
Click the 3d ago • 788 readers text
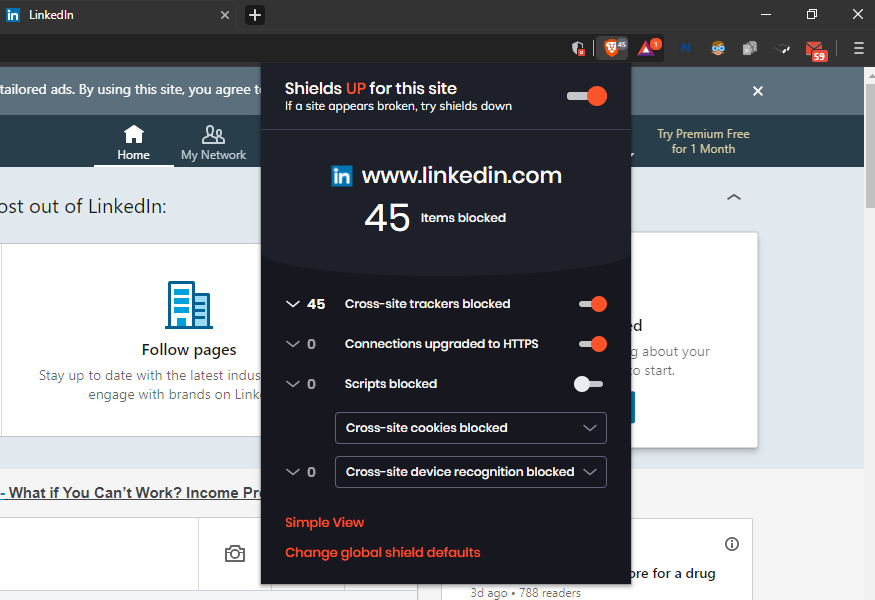pyautogui.click(x=526, y=593)
